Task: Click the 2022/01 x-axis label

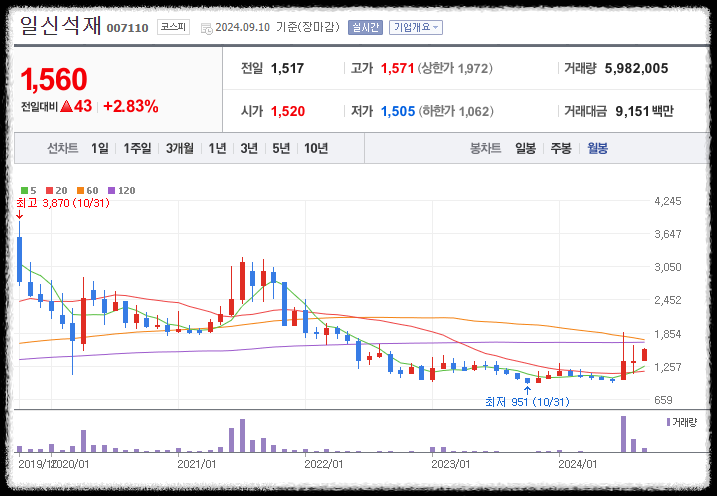Action: (324, 464)
